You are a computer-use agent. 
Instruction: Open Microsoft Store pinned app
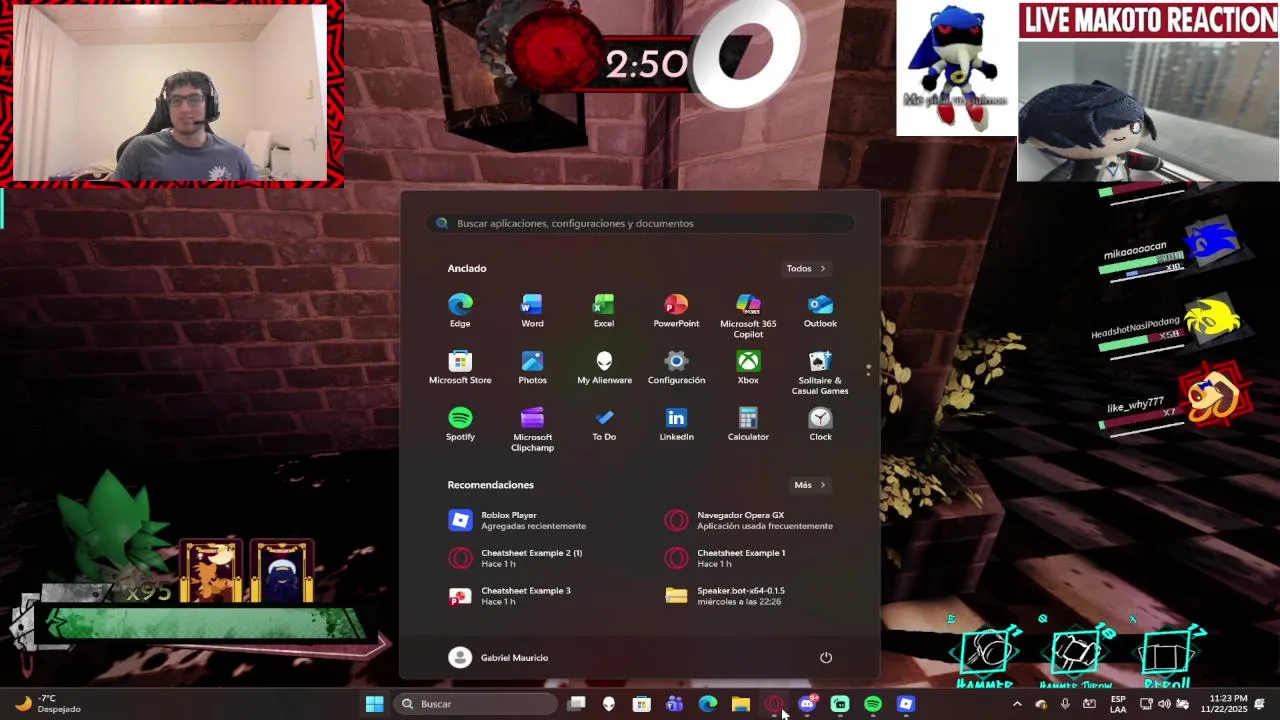pyautogui.click(x=460, y=367)
